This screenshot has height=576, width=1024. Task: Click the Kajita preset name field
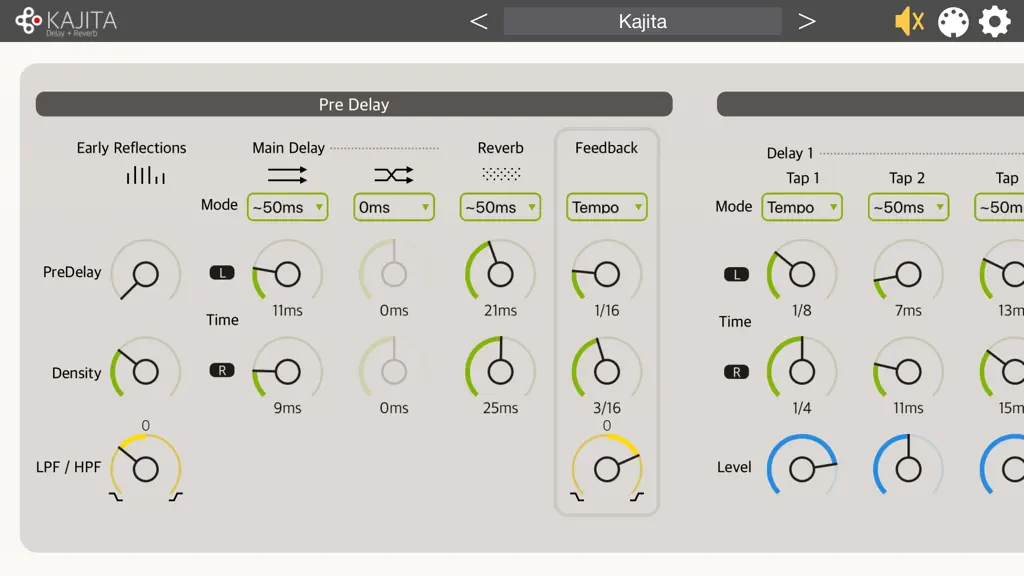(643, 22)
